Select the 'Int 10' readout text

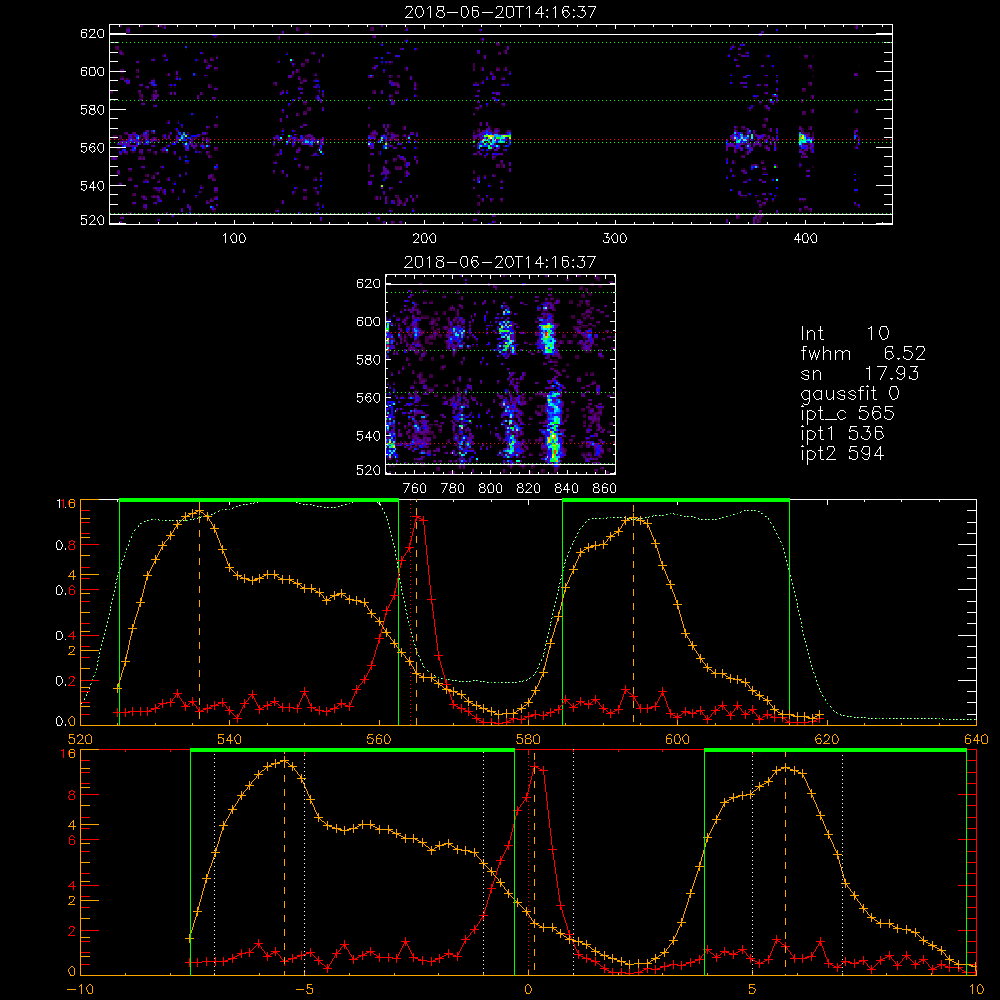(844, 333)
